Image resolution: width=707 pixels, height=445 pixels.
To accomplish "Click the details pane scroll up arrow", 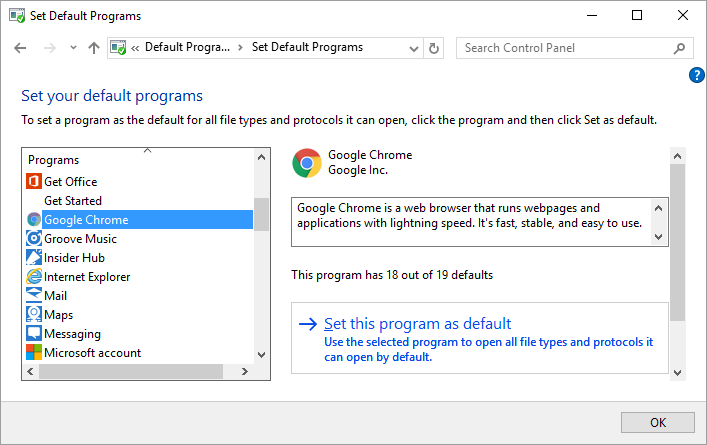I will [x=677, y=156].
